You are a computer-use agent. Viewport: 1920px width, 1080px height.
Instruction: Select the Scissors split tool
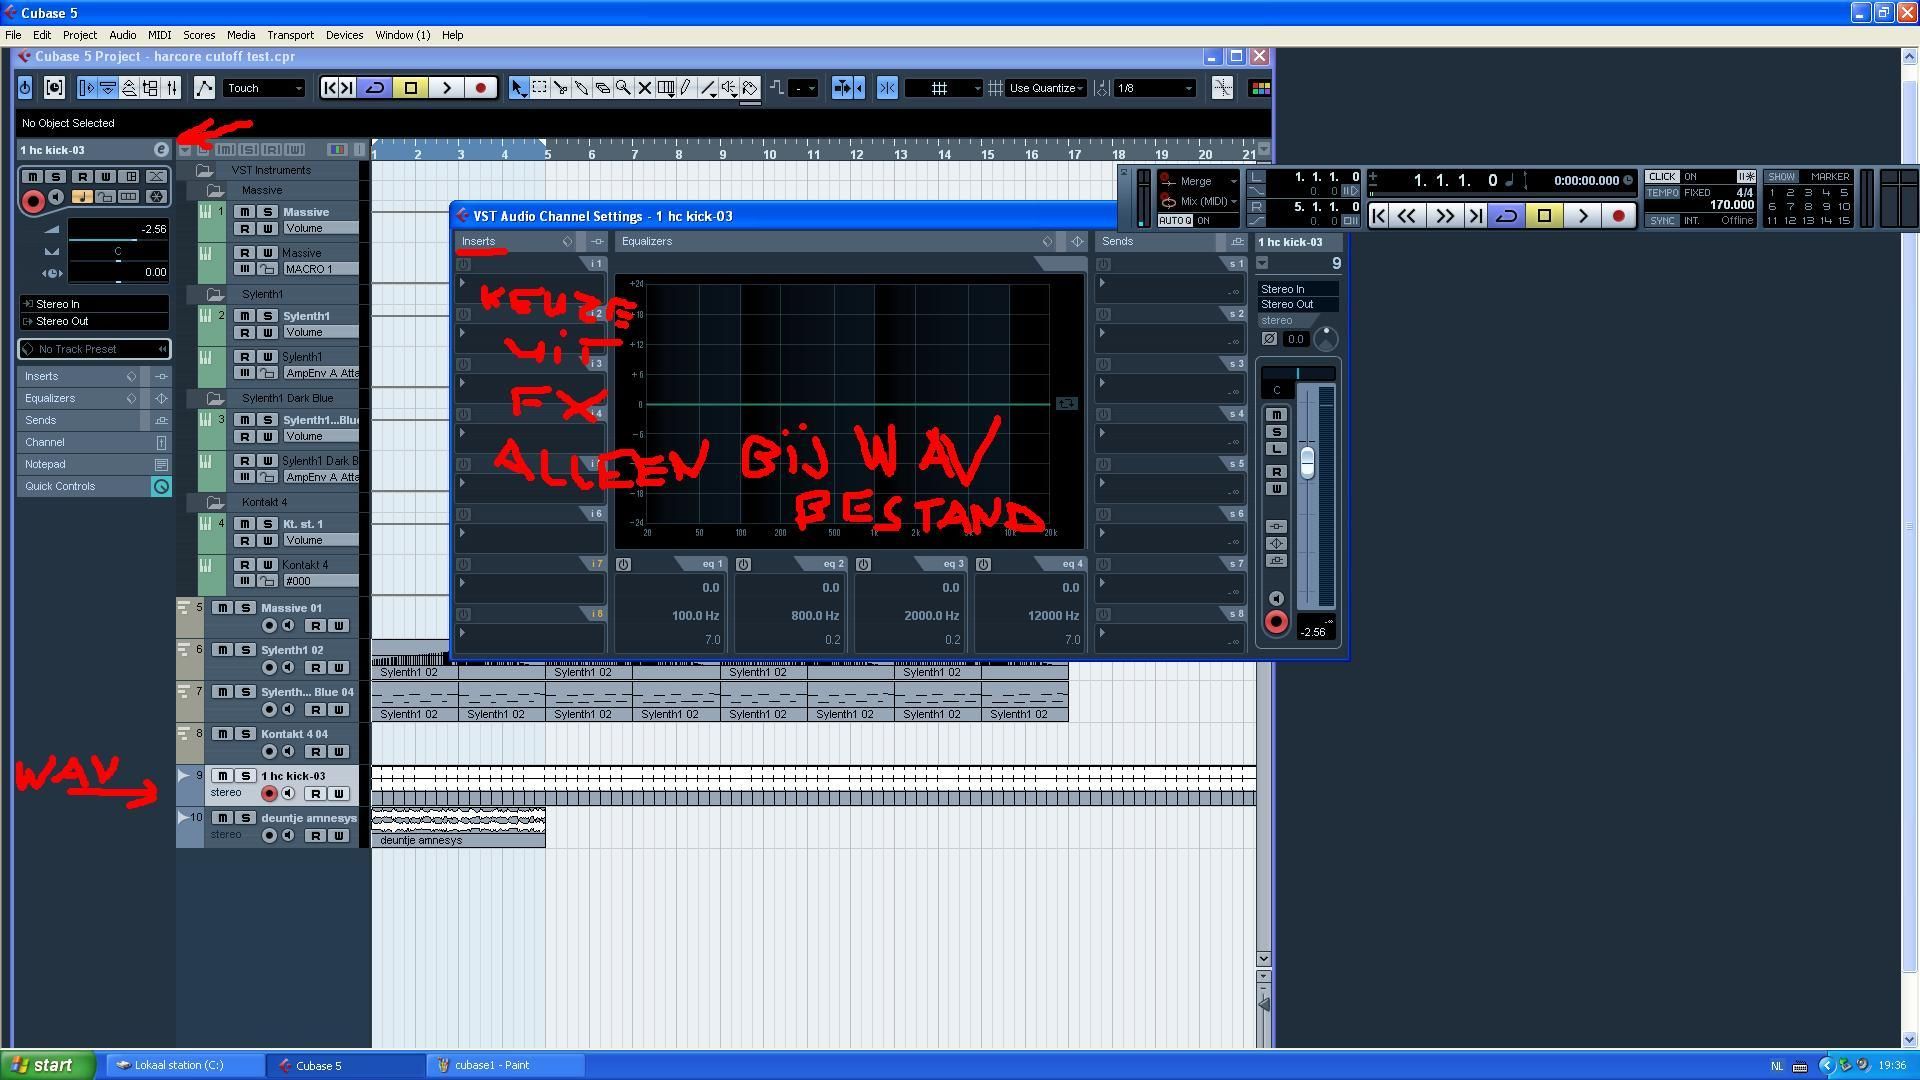(x=561, y=88)
